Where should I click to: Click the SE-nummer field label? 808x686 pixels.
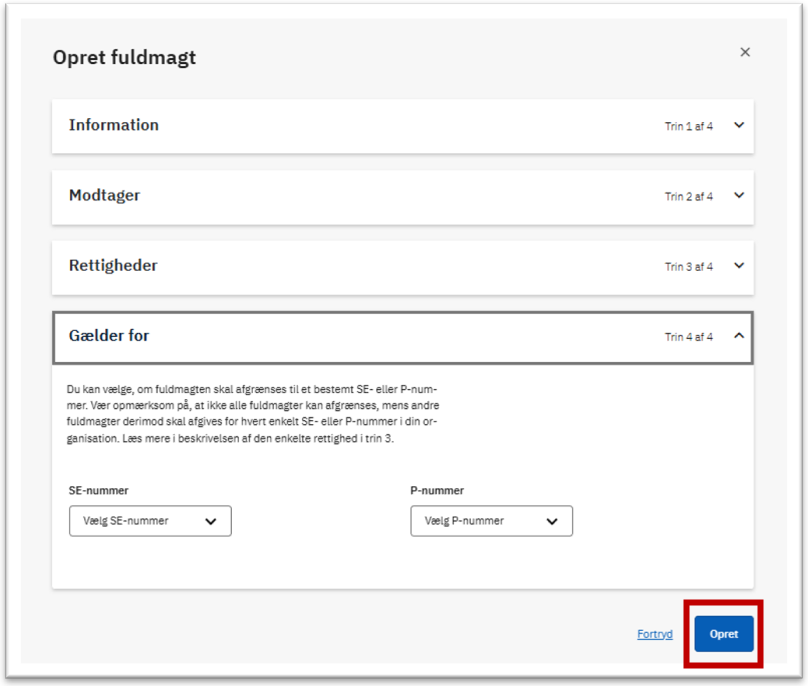coord(98,491)
